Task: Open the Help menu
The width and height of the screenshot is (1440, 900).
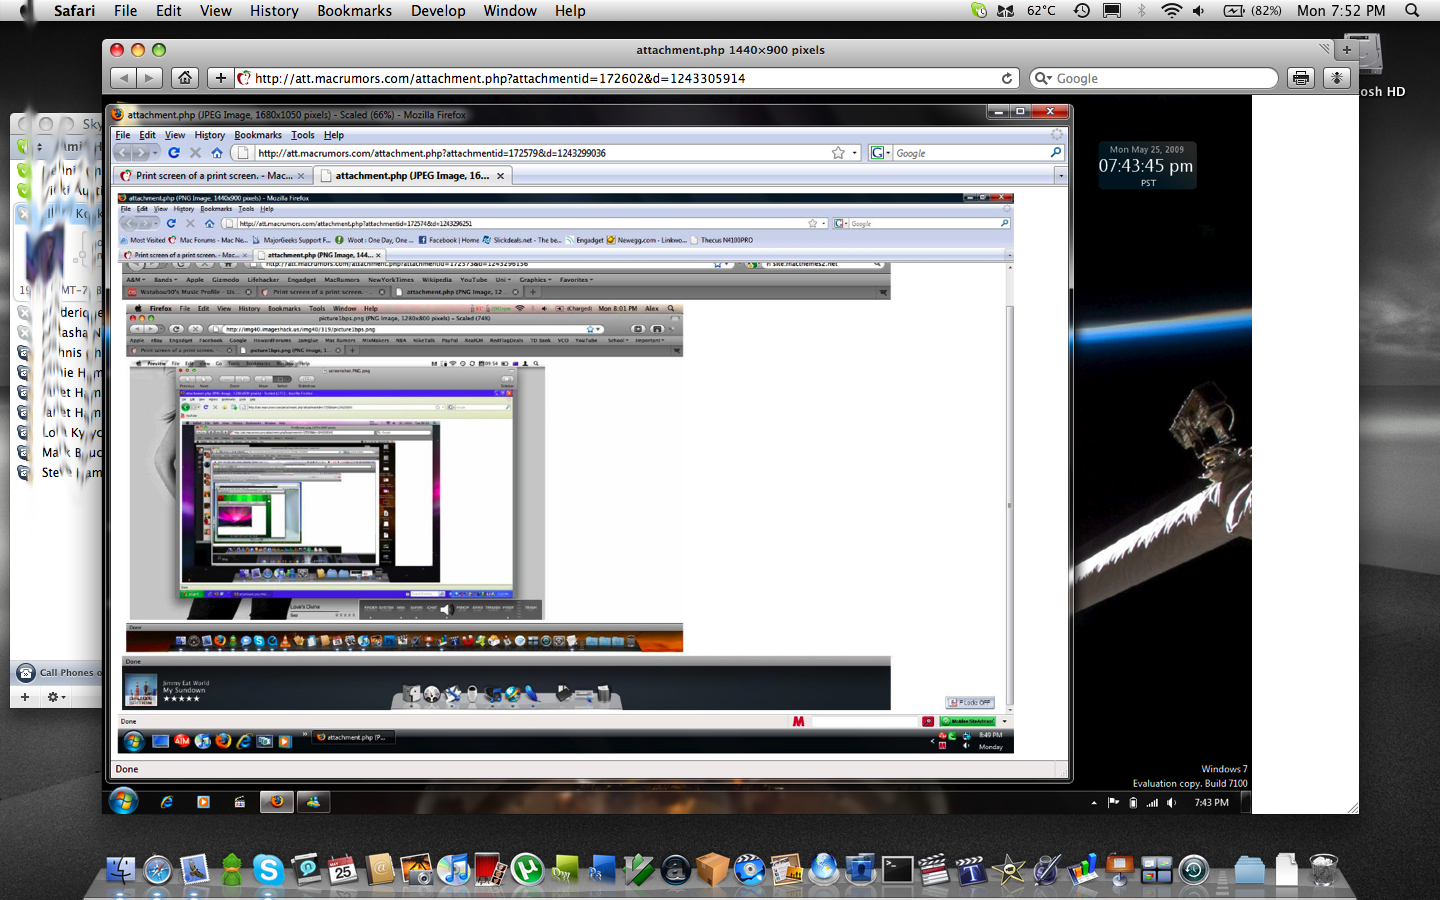Action: [x=570, y=11]
